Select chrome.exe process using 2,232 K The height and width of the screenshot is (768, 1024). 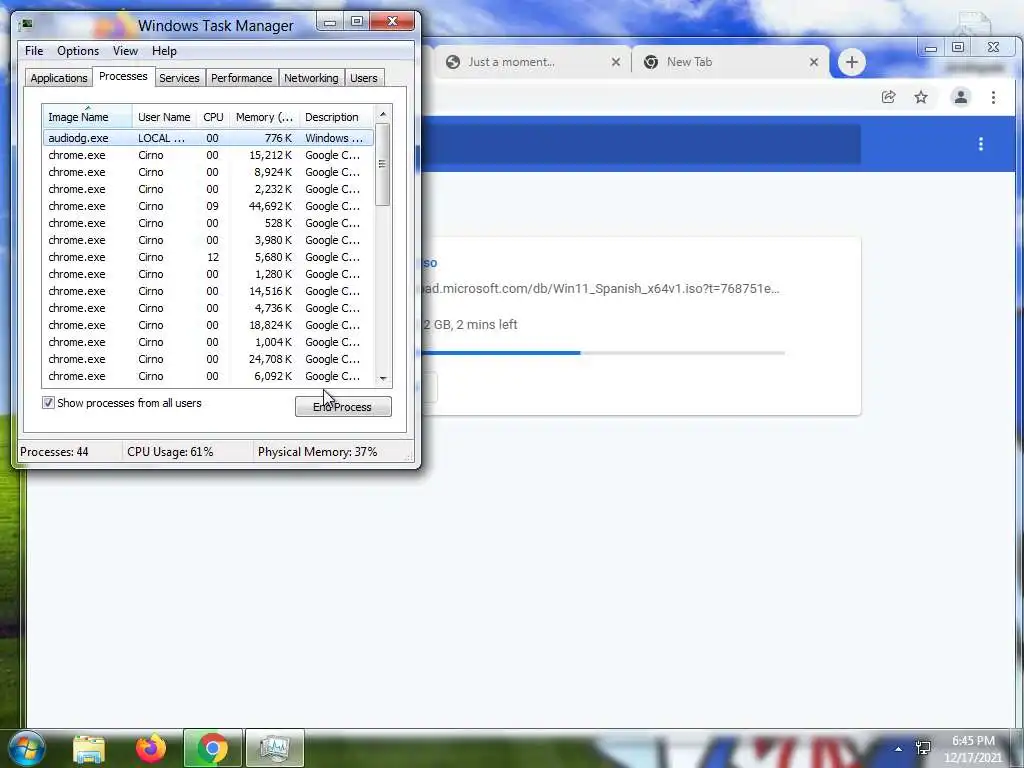(208, 189)
